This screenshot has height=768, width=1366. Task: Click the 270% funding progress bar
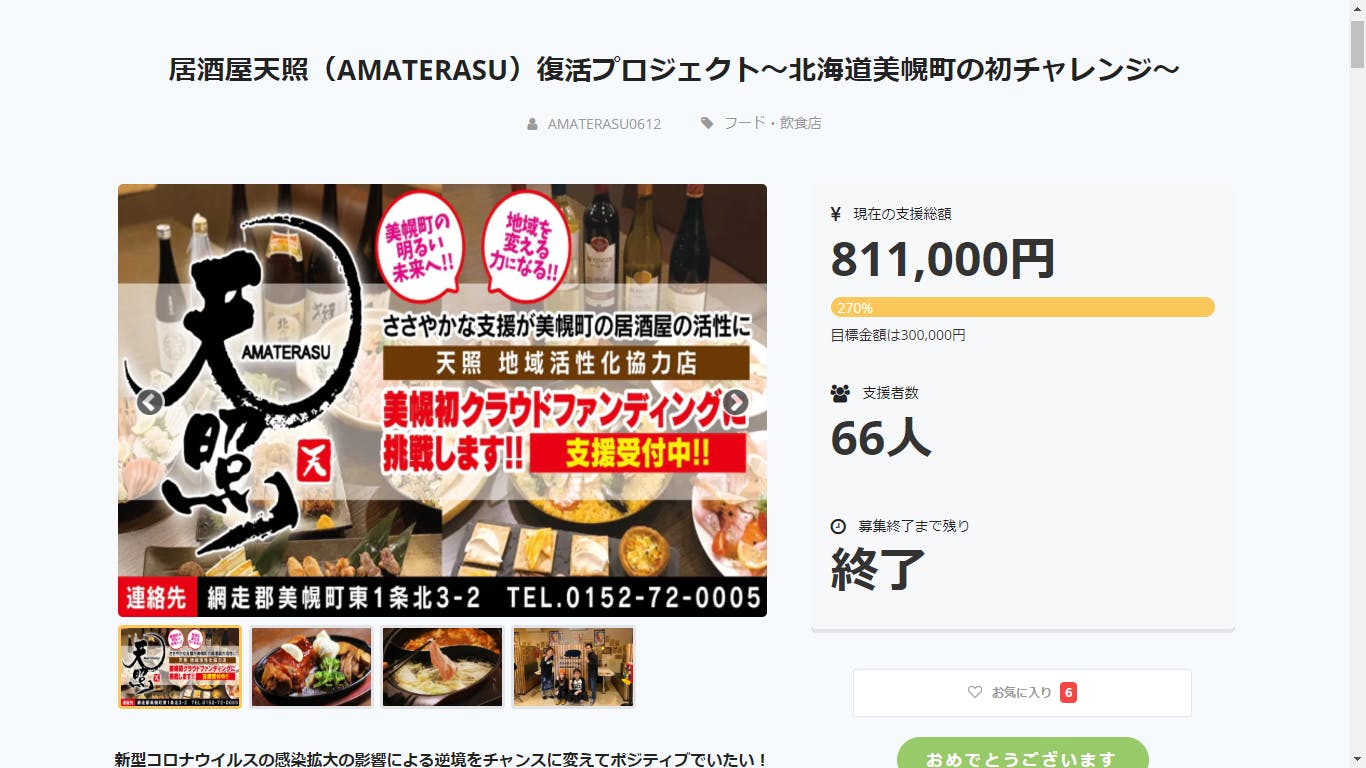tap(1022, 307)
